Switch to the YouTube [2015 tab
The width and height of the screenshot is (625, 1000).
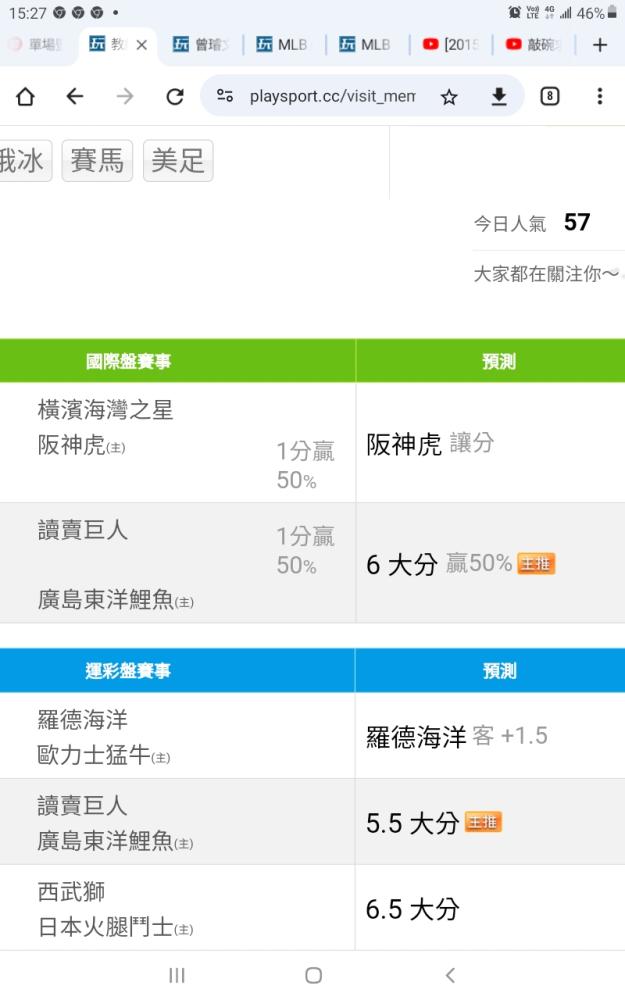pyautogui.click(x=450, y=45)
